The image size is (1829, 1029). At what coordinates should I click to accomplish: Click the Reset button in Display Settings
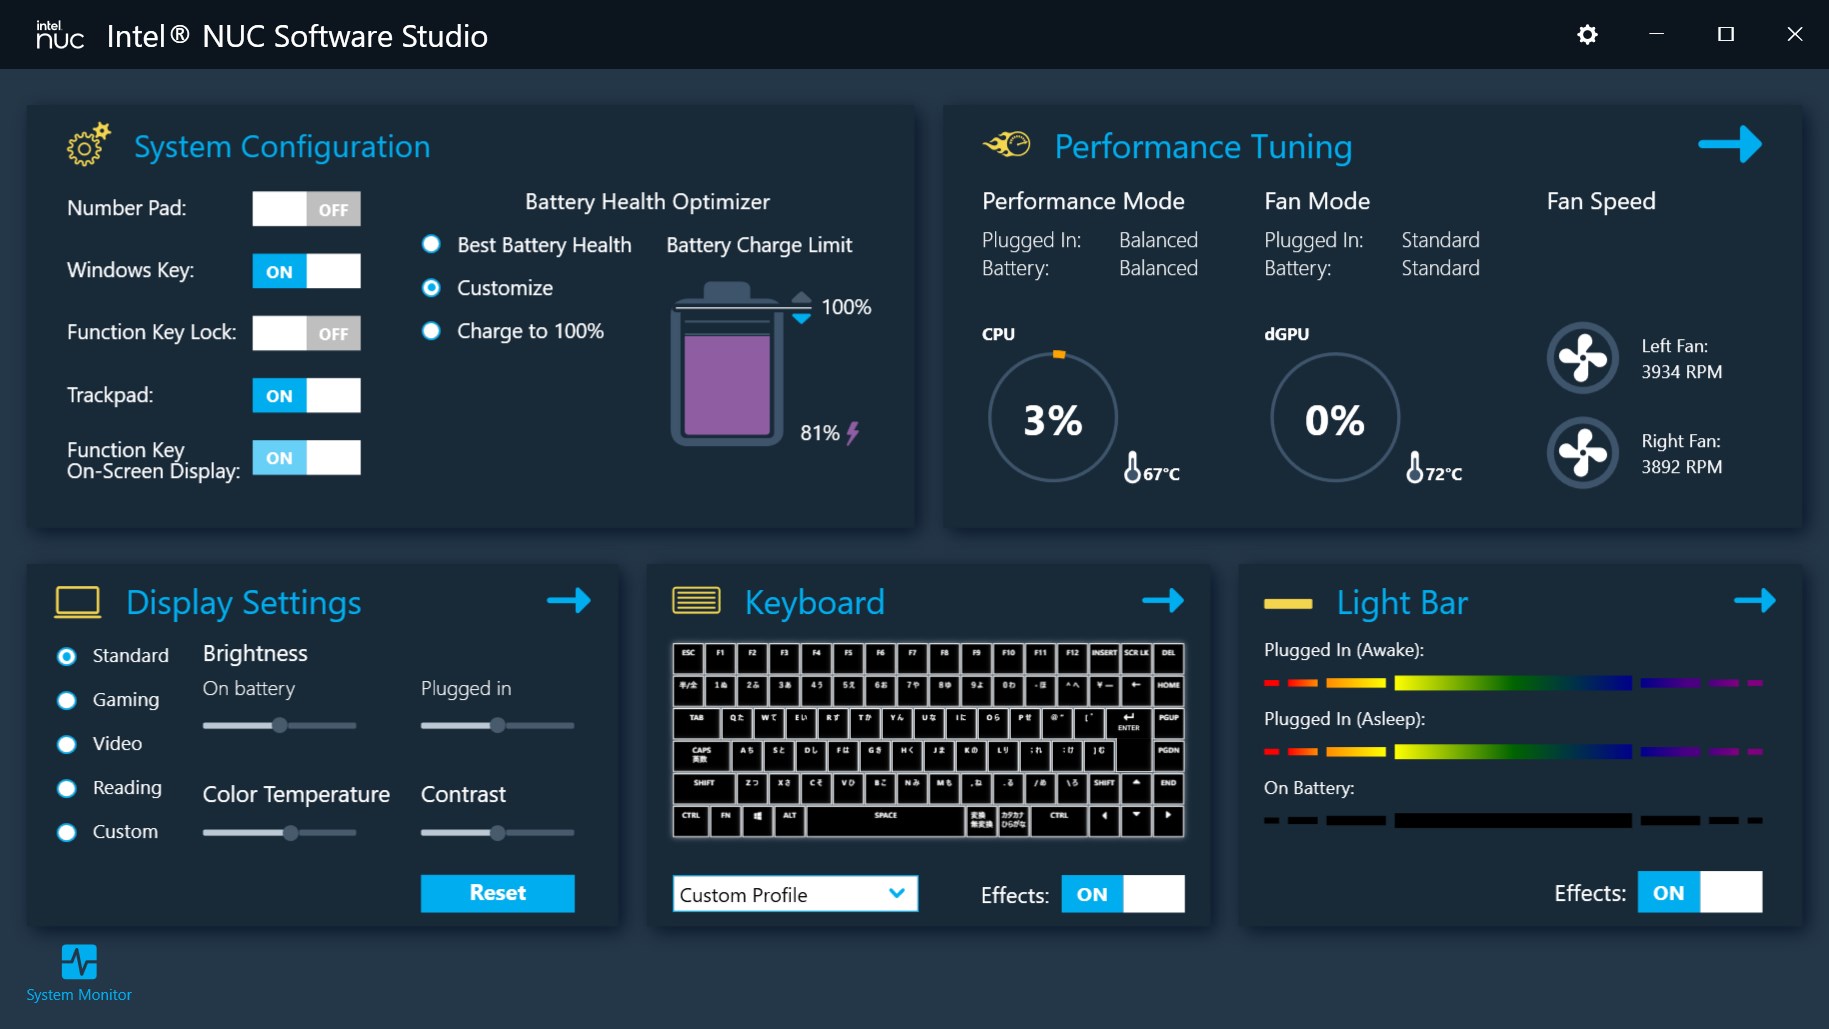(498, 893)
